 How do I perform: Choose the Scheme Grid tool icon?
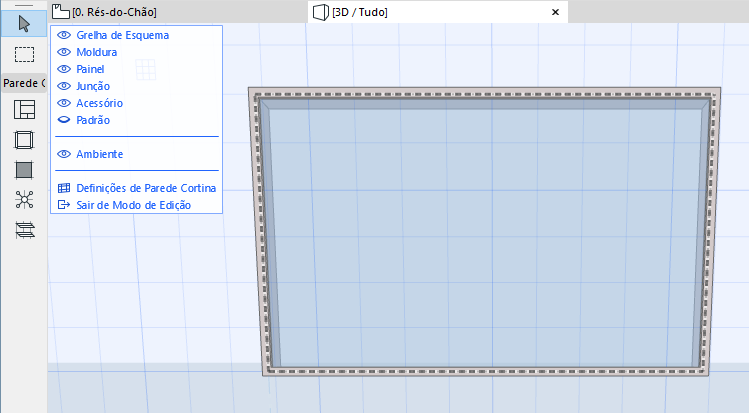point(24,110)
